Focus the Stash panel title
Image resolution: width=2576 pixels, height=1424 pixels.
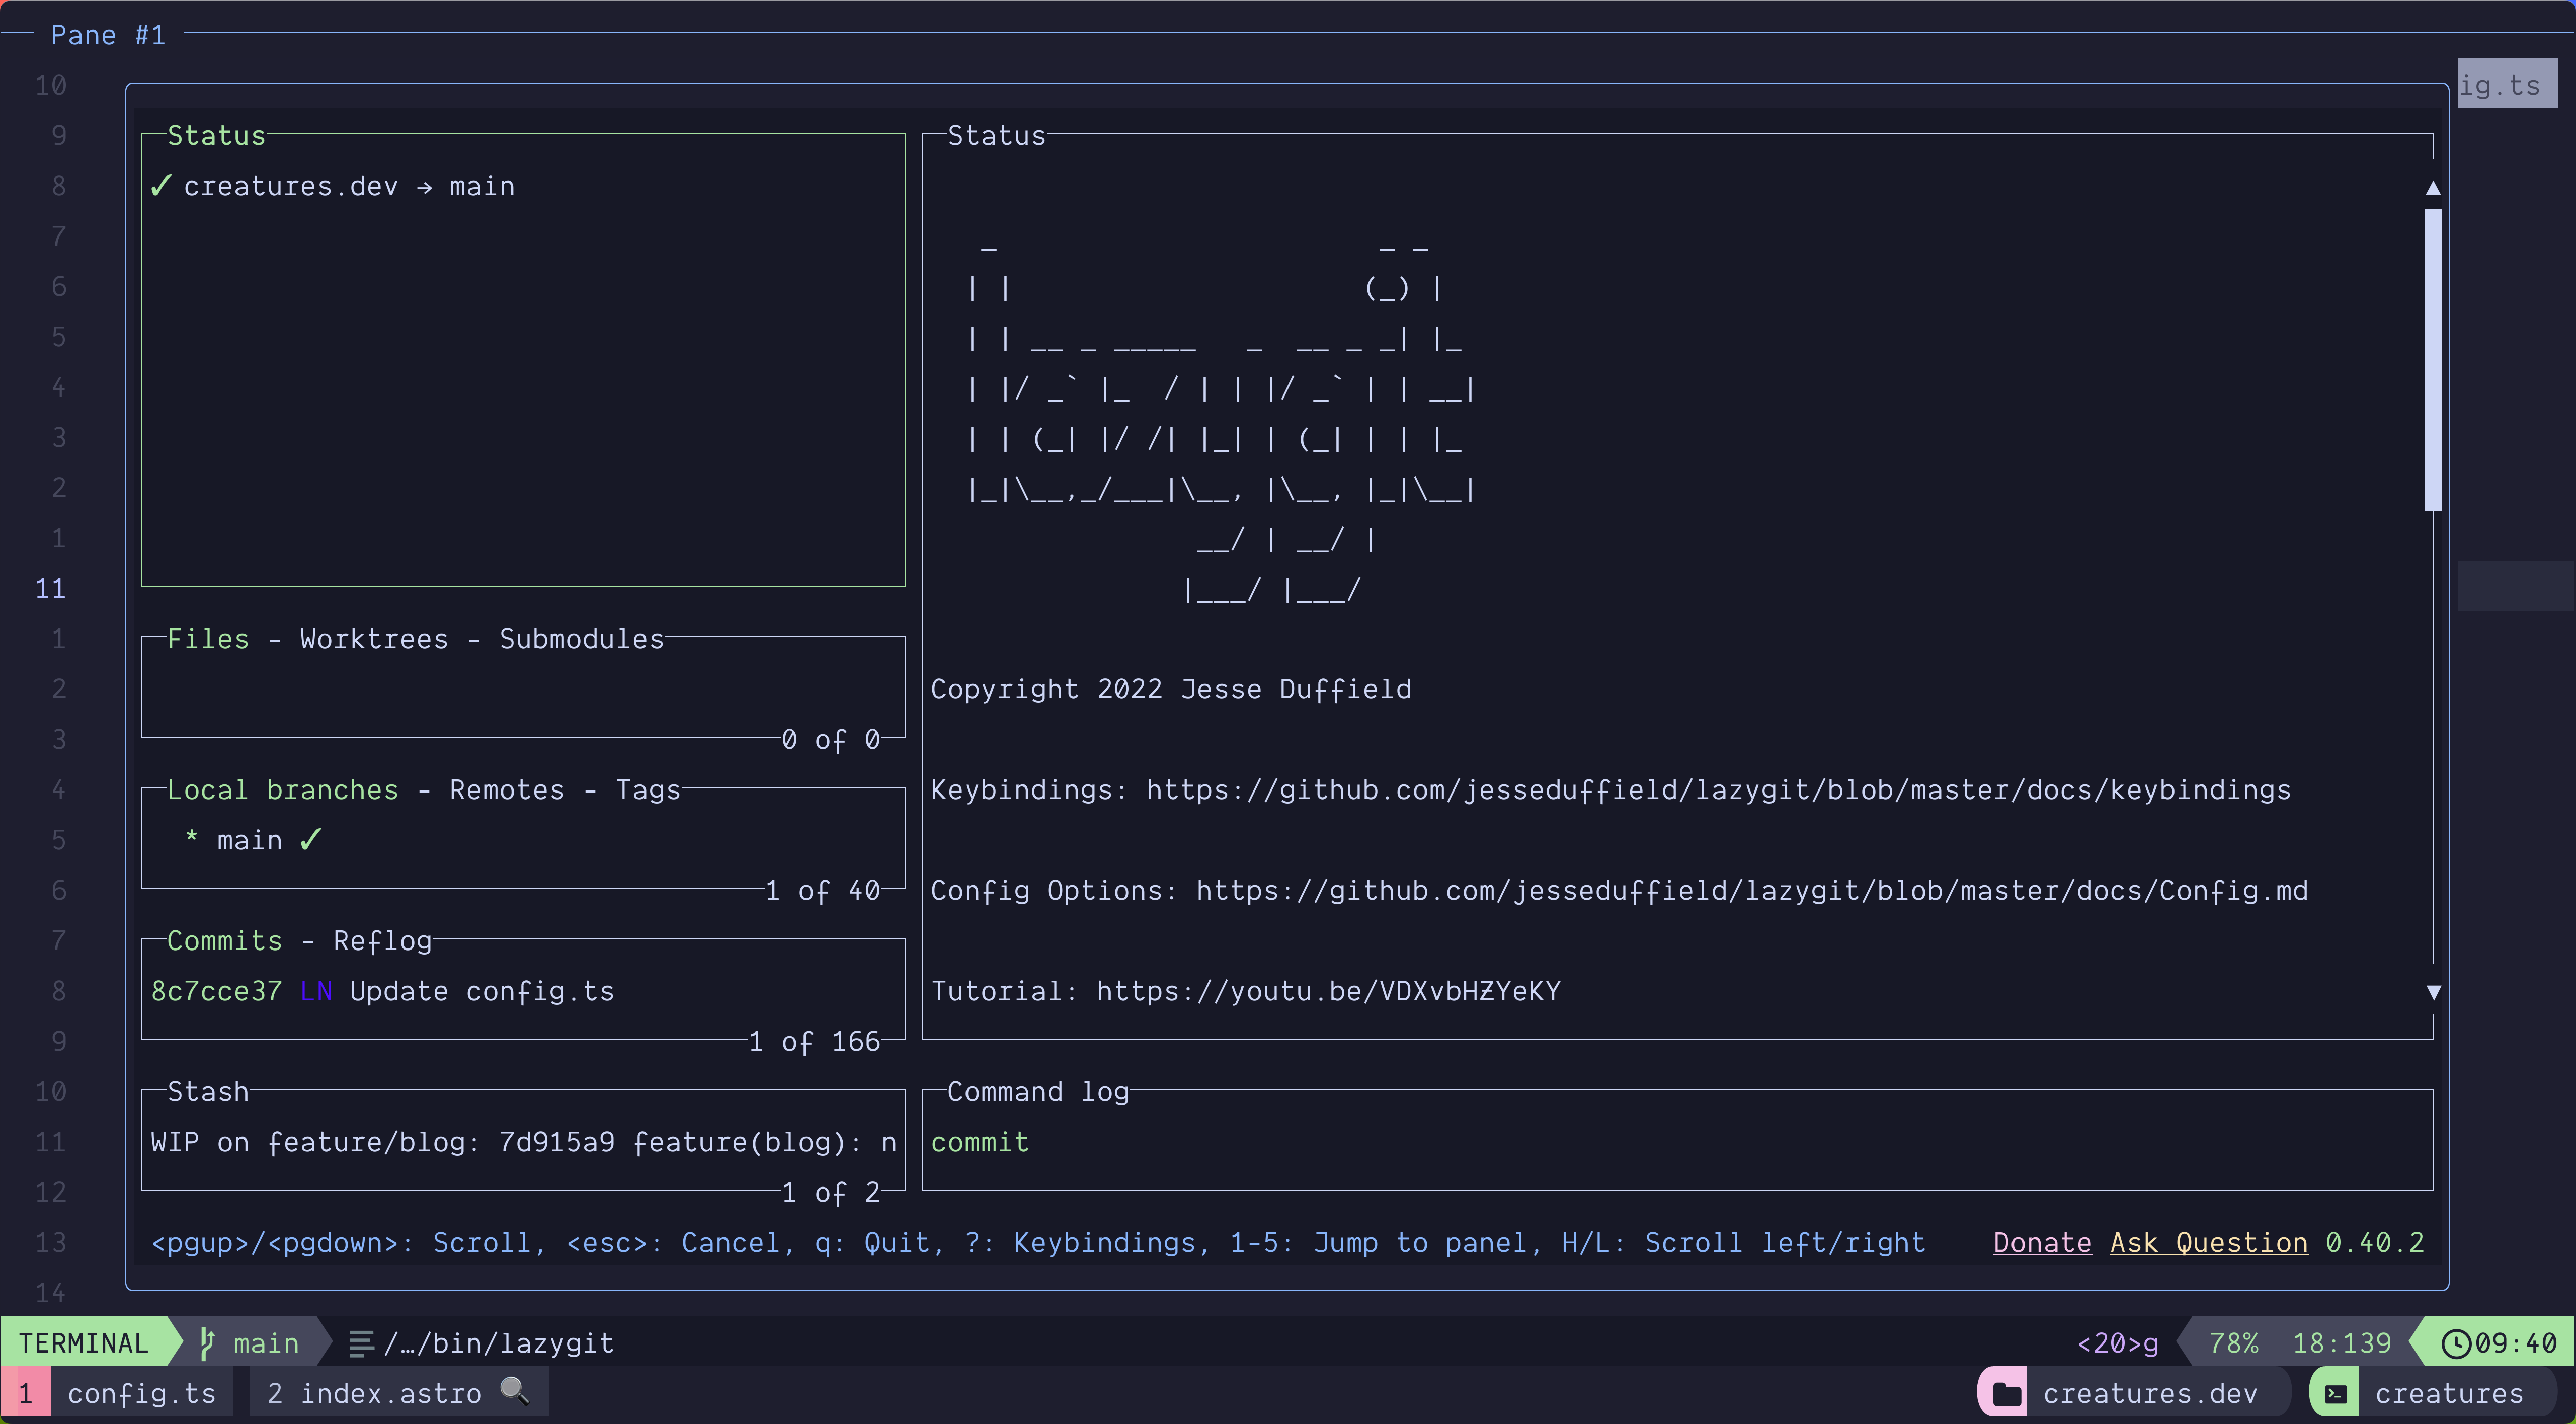(x=208, y=1092)
